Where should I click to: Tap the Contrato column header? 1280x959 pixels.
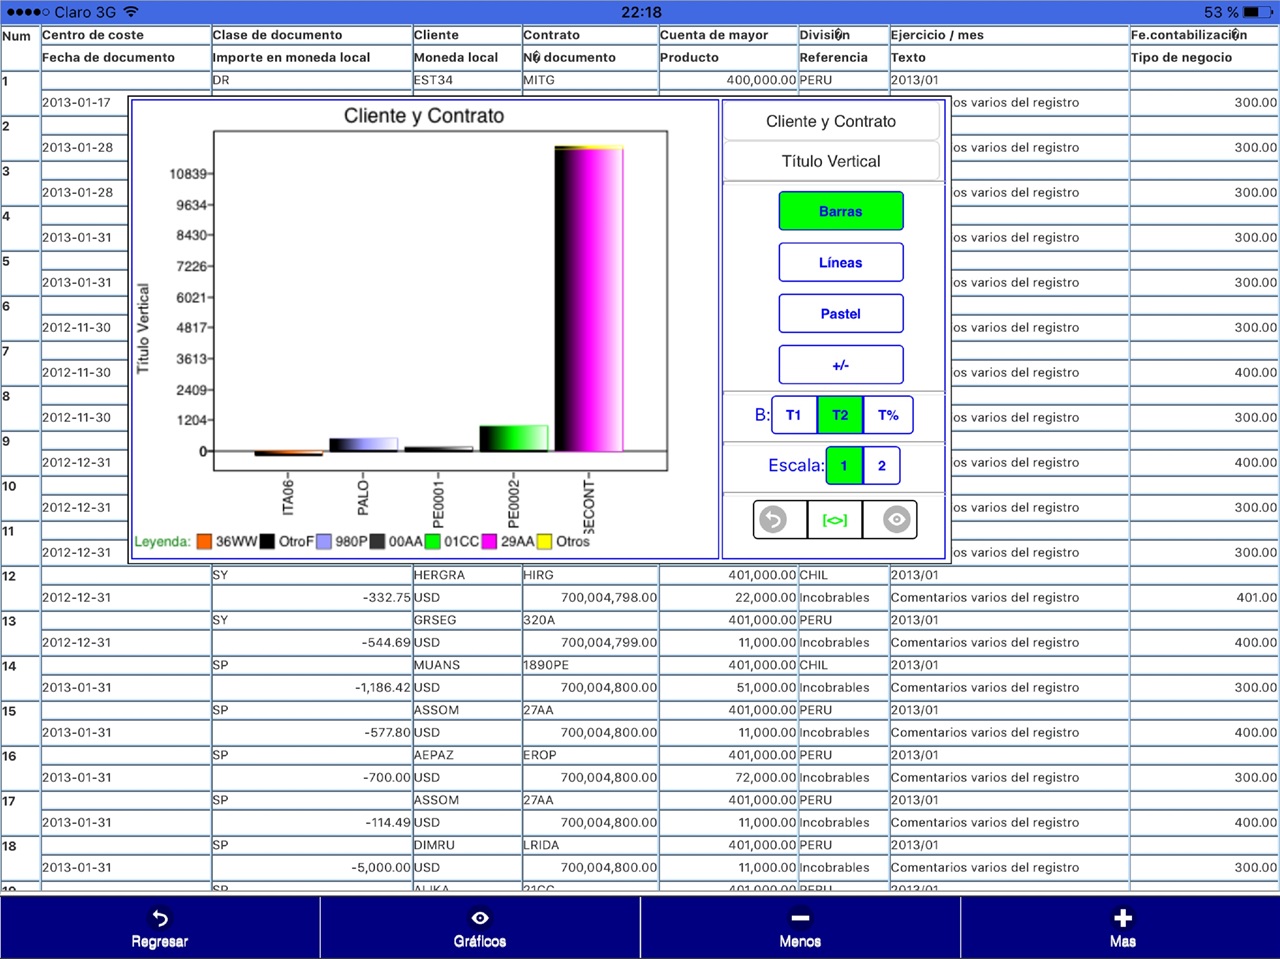coord(590,35)
